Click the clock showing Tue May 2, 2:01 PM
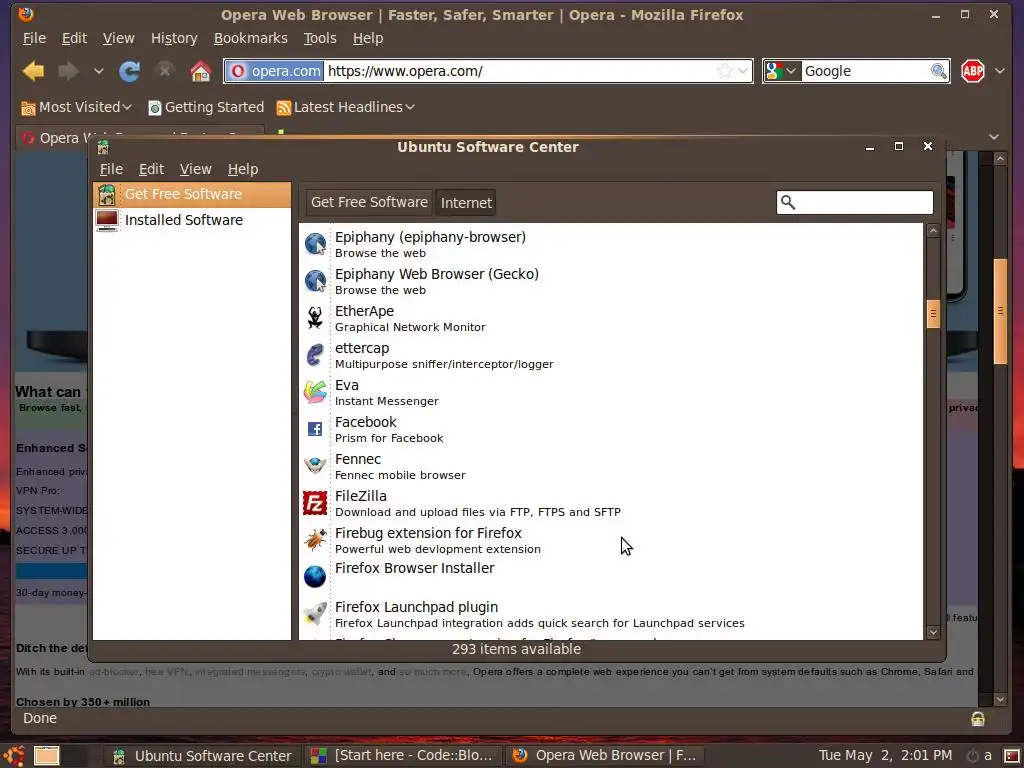This screenshot has height=768, width=1024. pos(885,756)
